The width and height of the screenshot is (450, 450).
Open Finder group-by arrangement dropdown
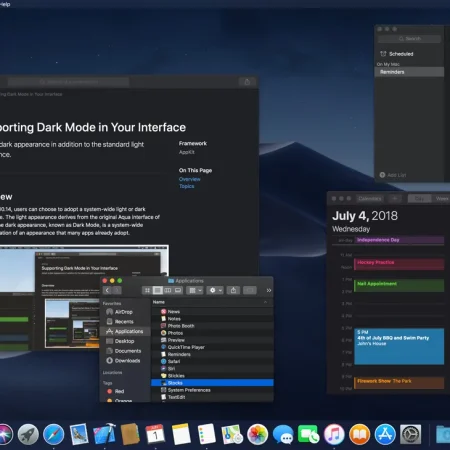195,290
